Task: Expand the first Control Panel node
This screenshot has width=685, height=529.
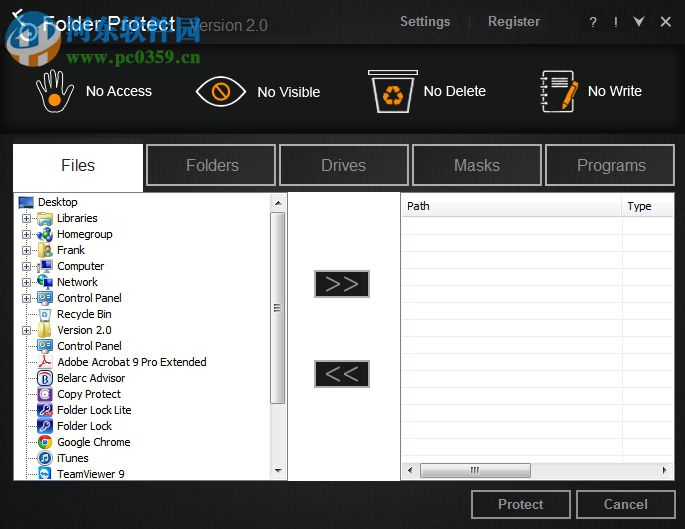Action: tap(26, 298)
